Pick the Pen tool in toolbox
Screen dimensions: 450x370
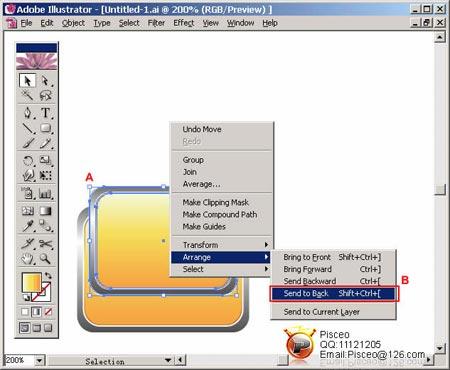click(x=28, y=113)
